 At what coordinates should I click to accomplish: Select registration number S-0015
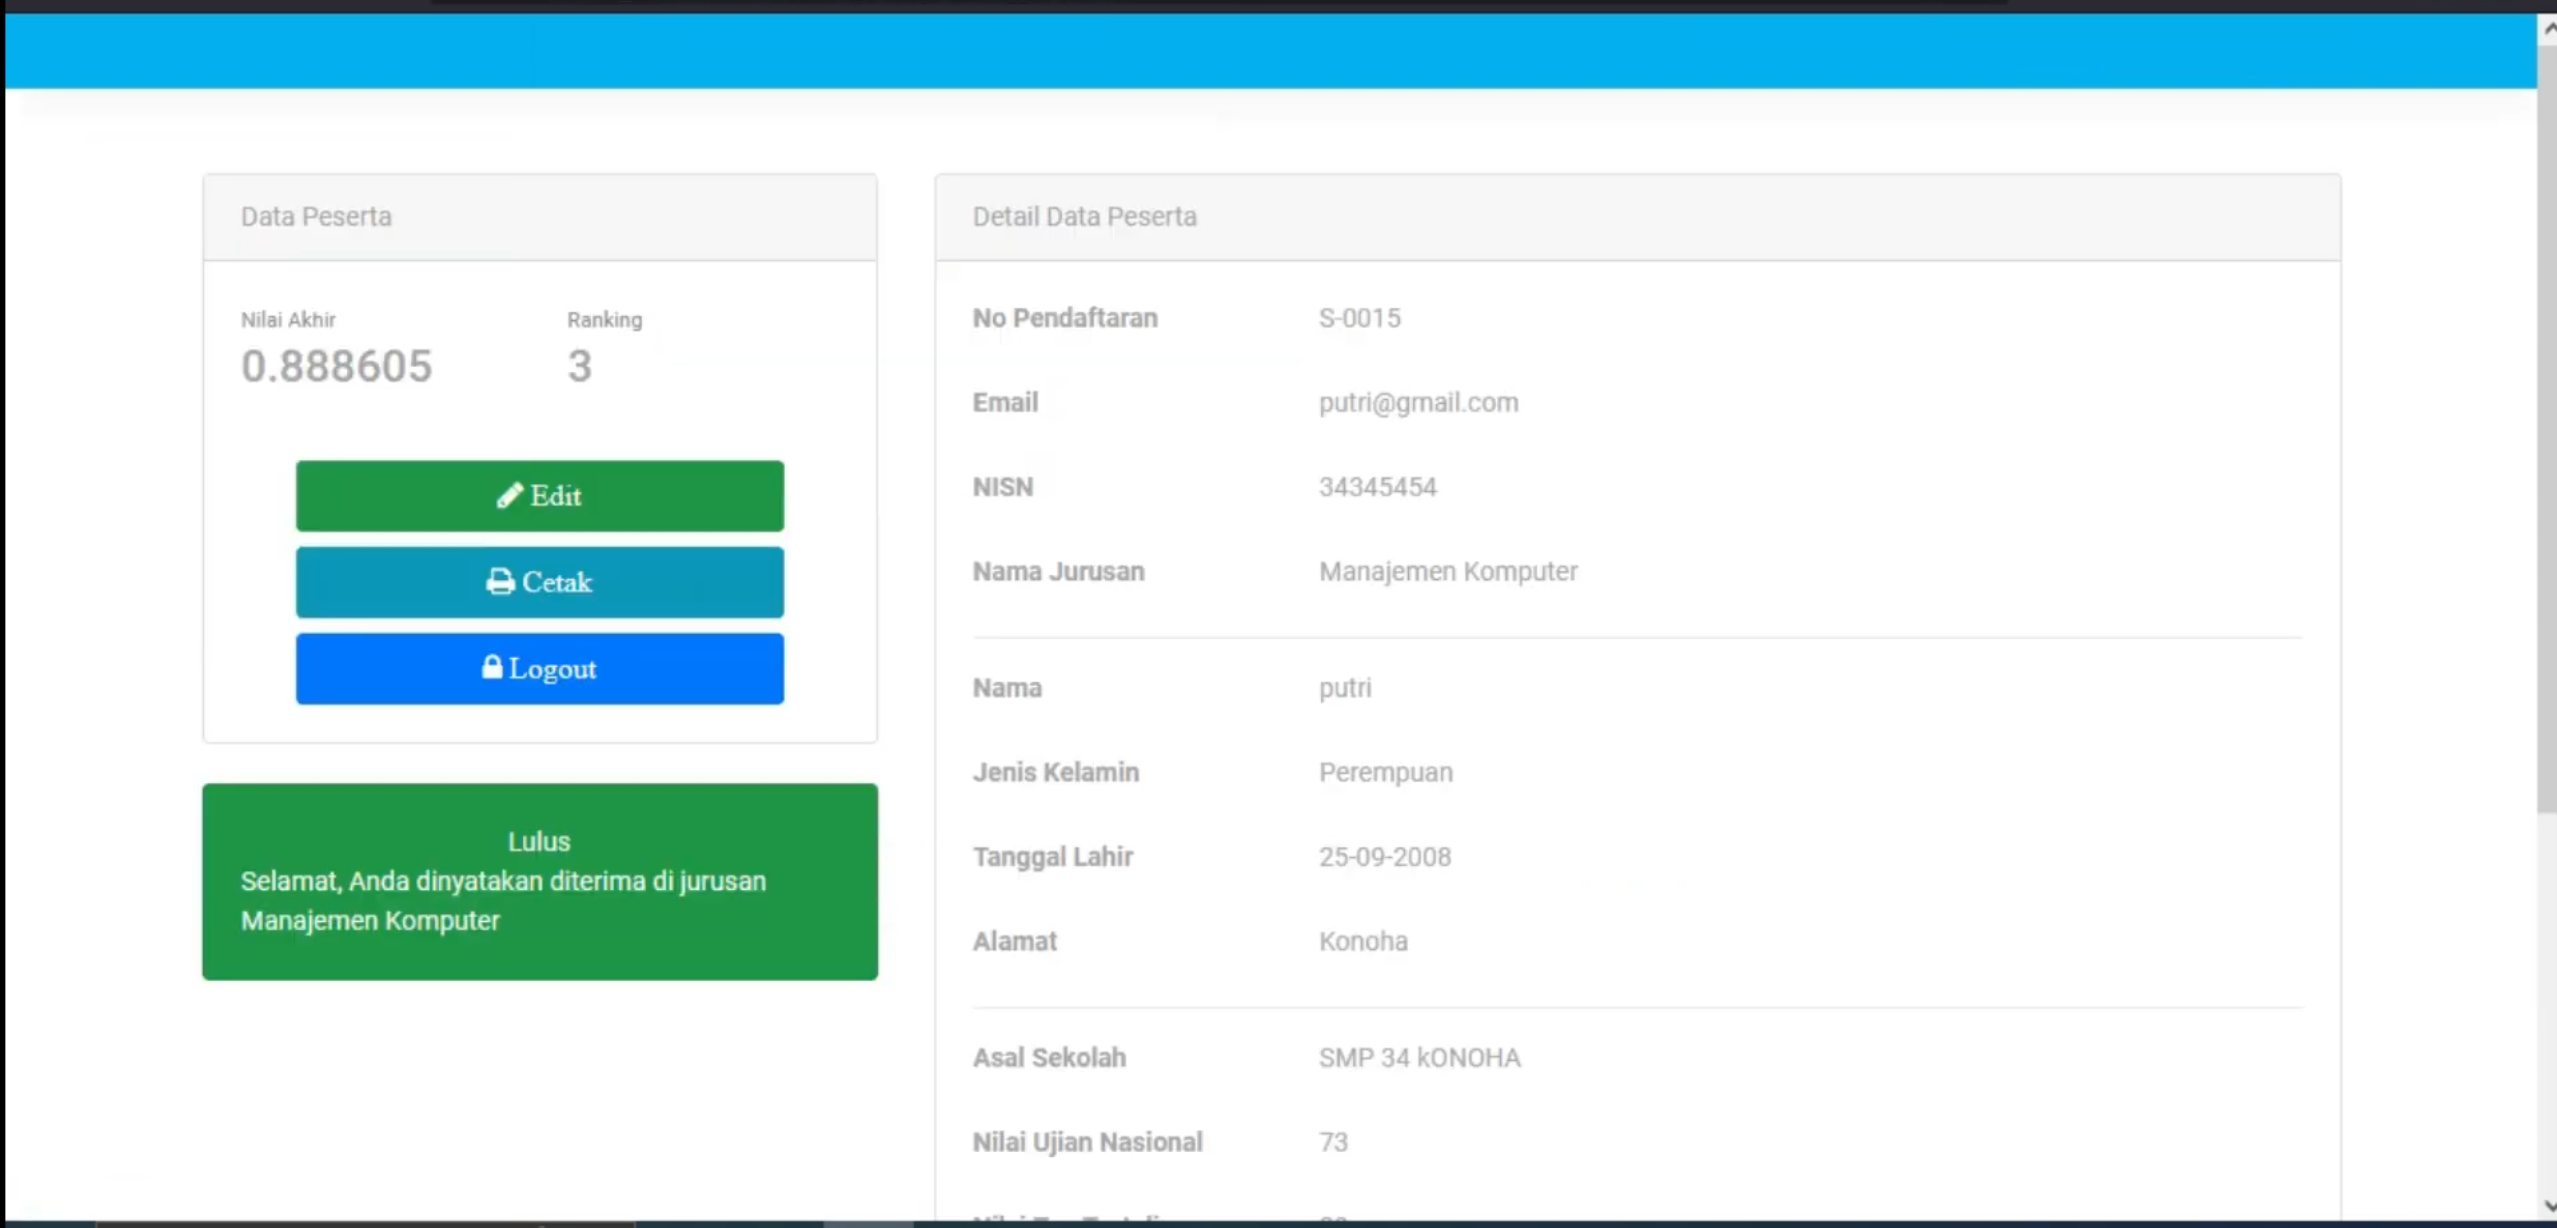click(1359, 318)
